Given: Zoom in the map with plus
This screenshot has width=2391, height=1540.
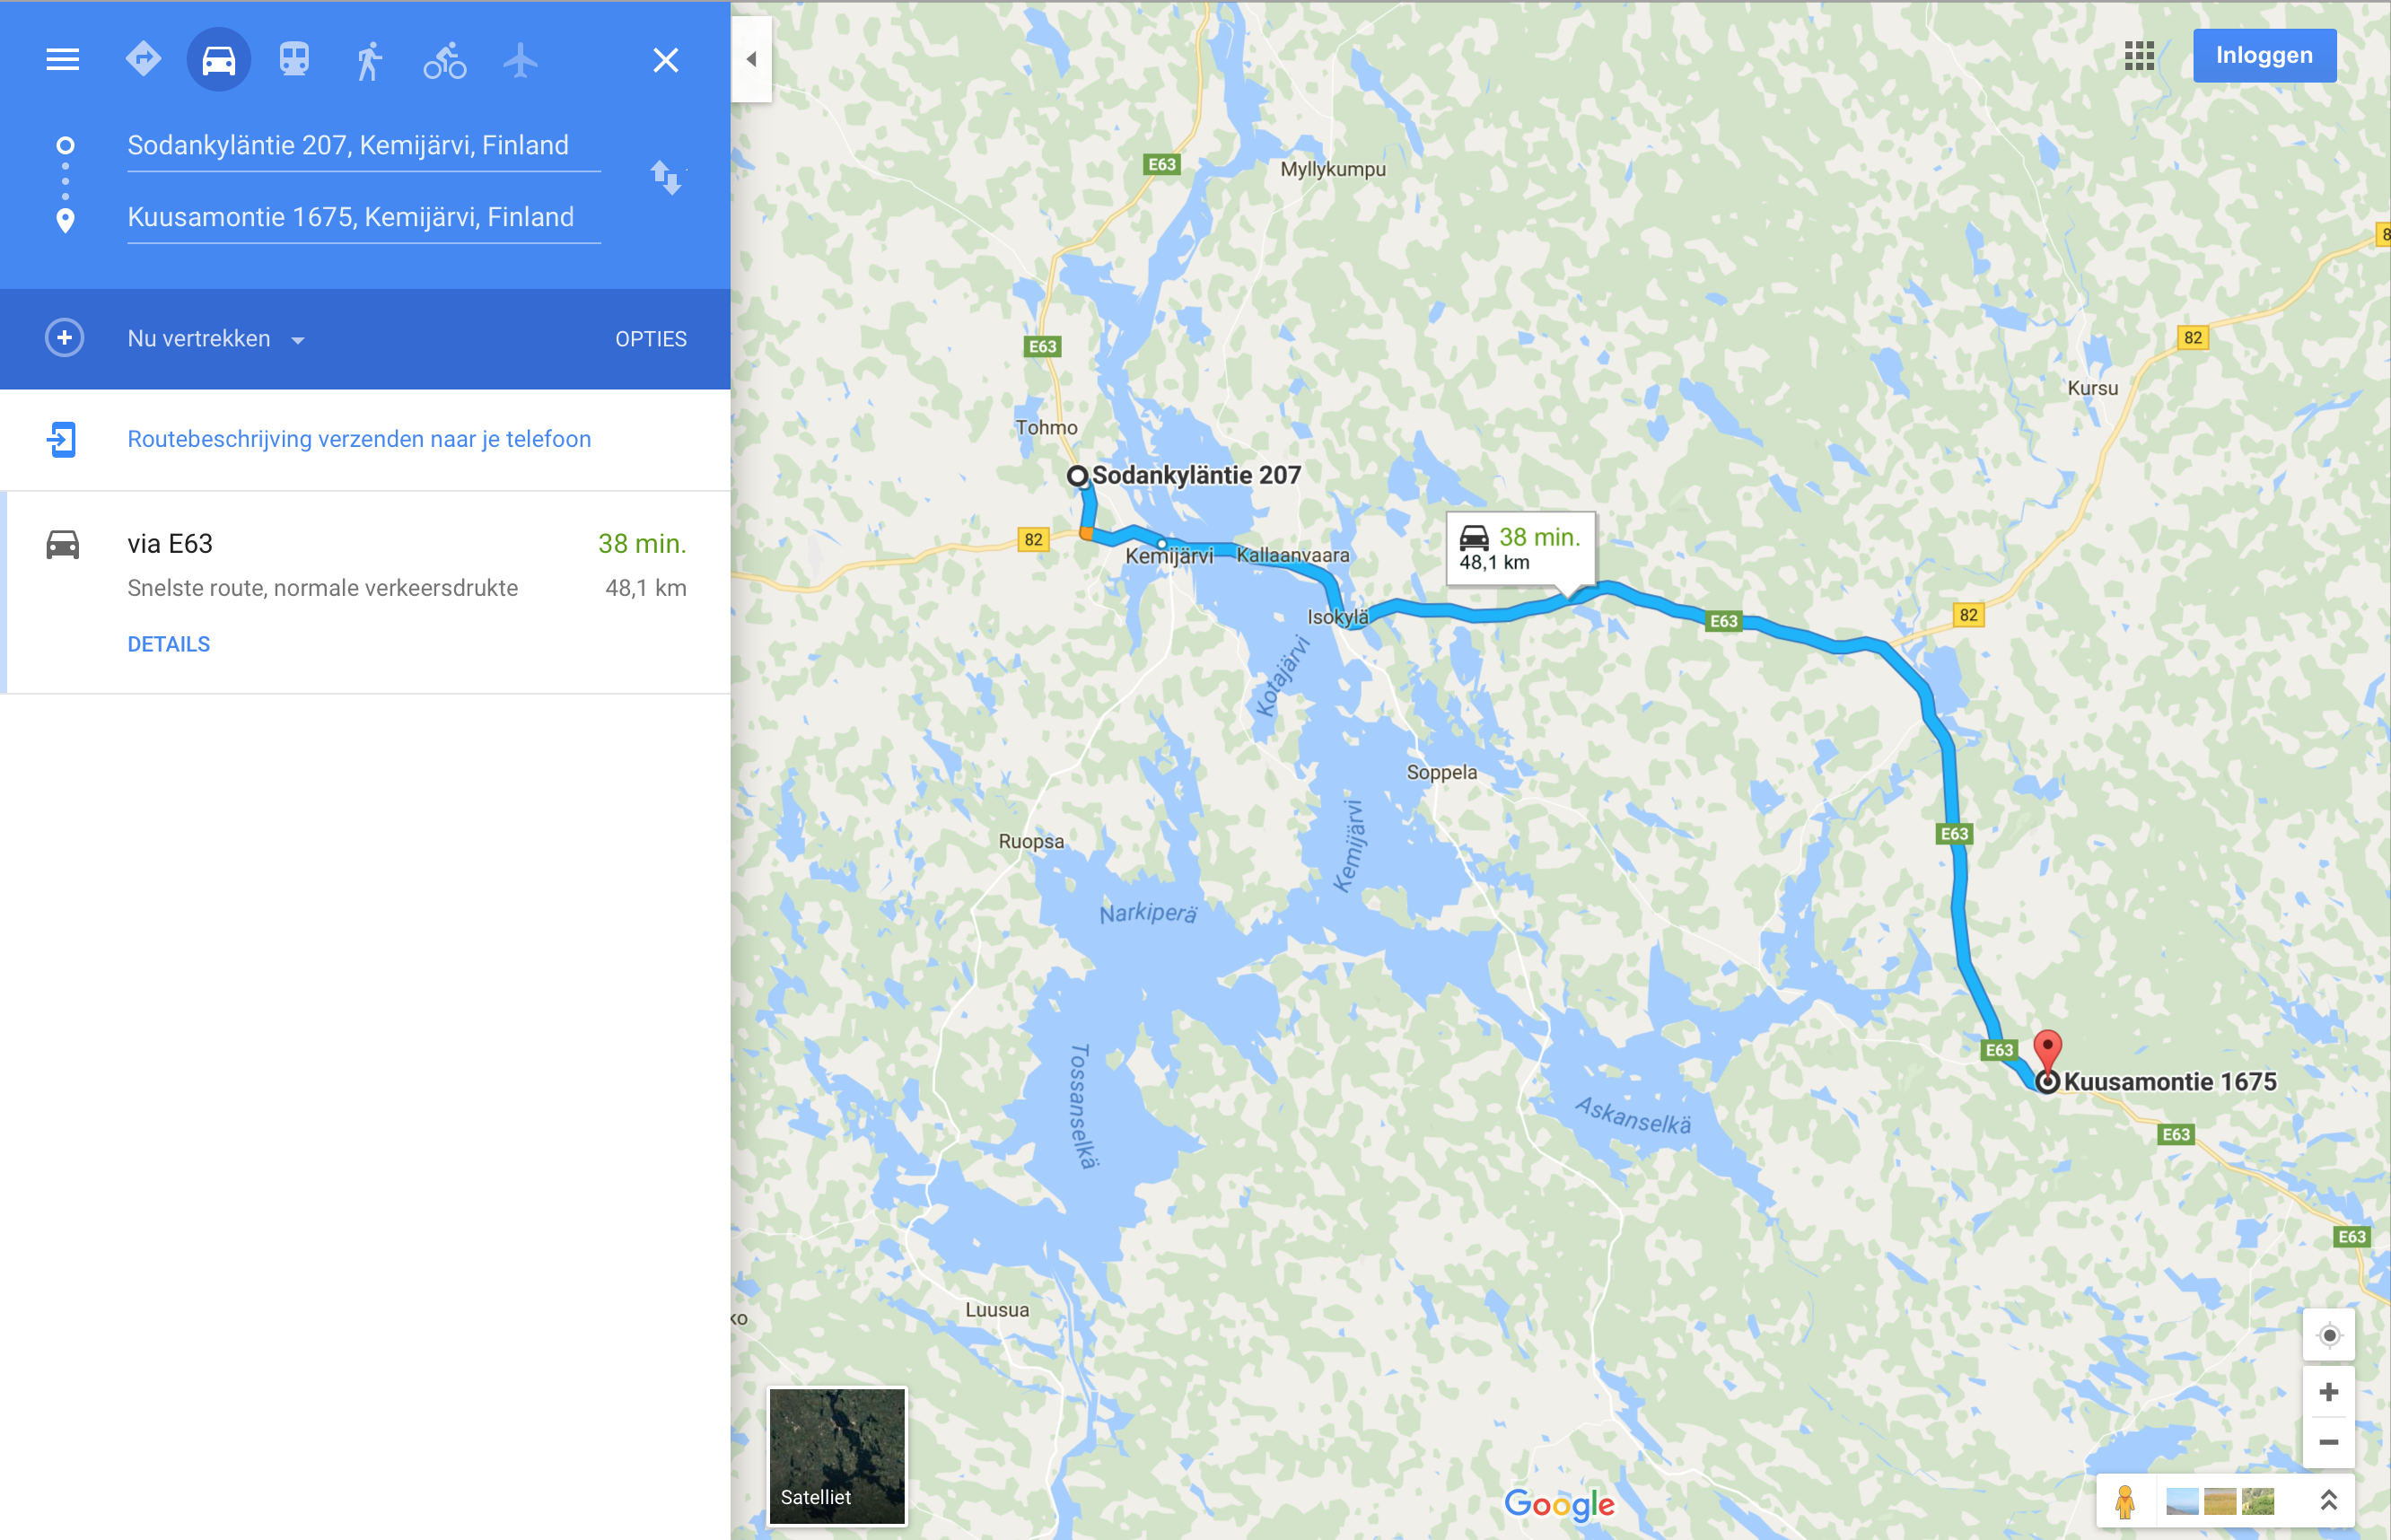Looking at the screenshot, I should point(2328,1392).
